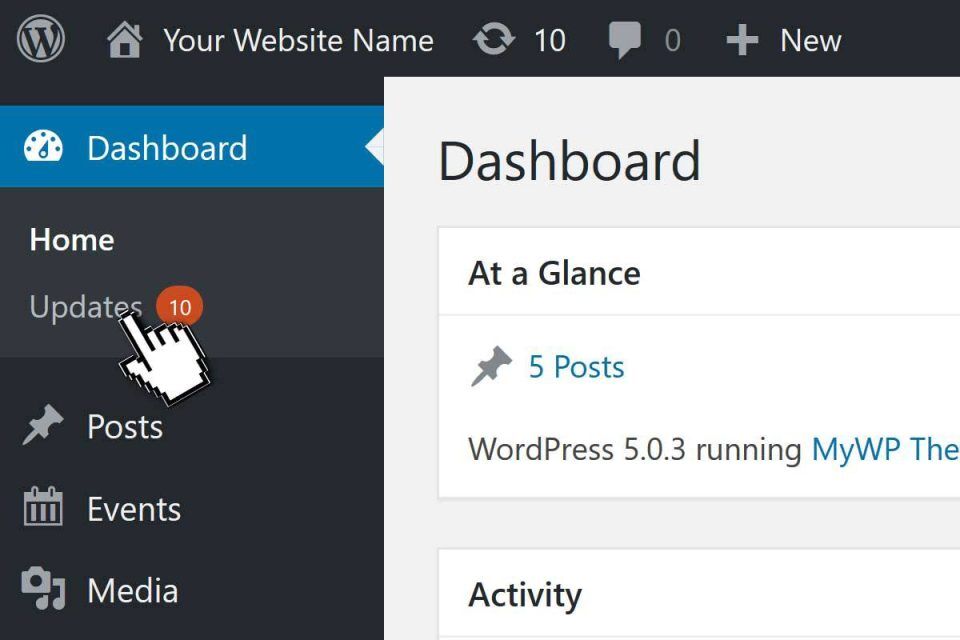Open the New content dropdown
Screen dimensions: 960x640
point(810,41)
